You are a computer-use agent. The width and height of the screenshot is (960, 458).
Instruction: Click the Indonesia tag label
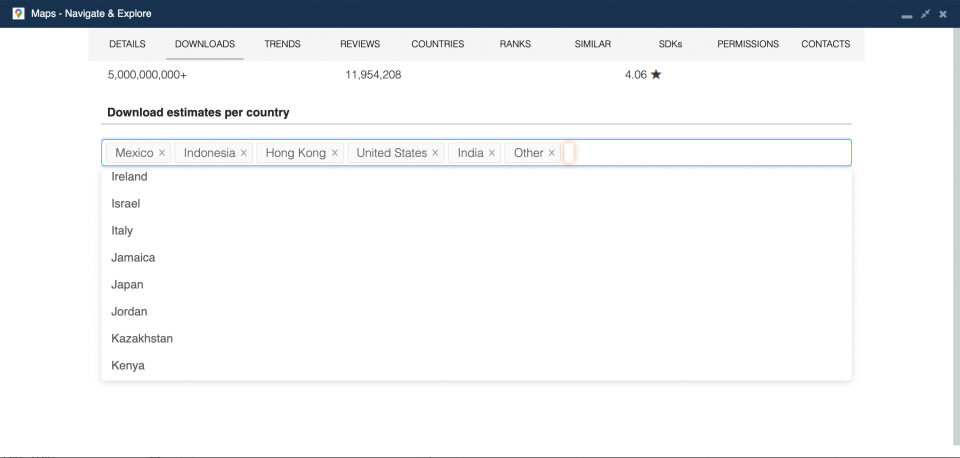click(209, 153)
